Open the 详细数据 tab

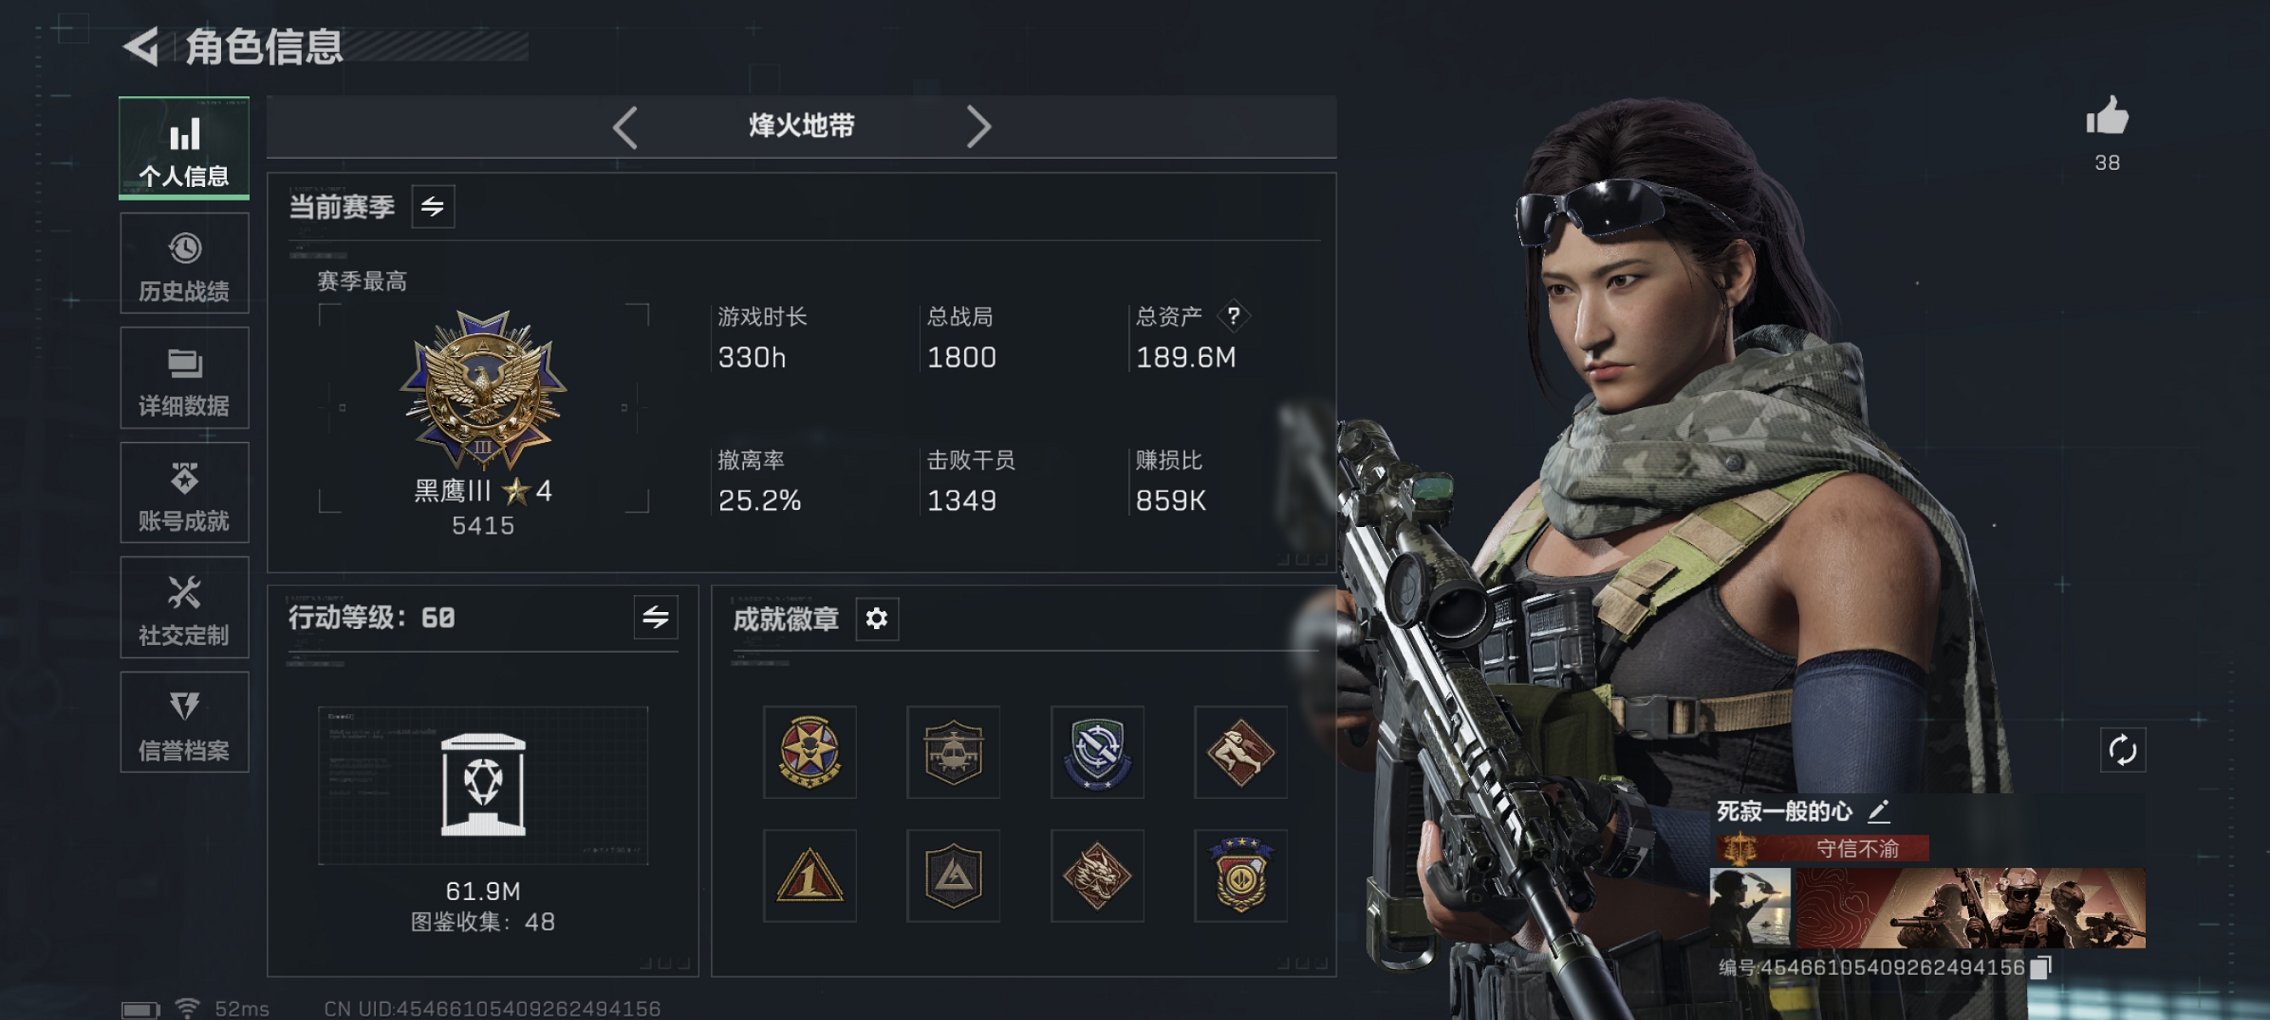(x=185, y=379)
